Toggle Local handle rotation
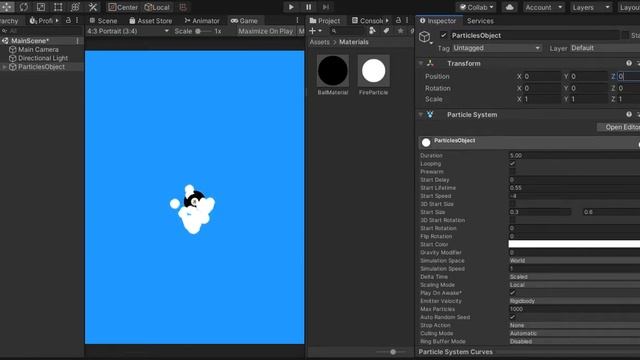Screen dimensions: 640x360 tap(157, 7)
